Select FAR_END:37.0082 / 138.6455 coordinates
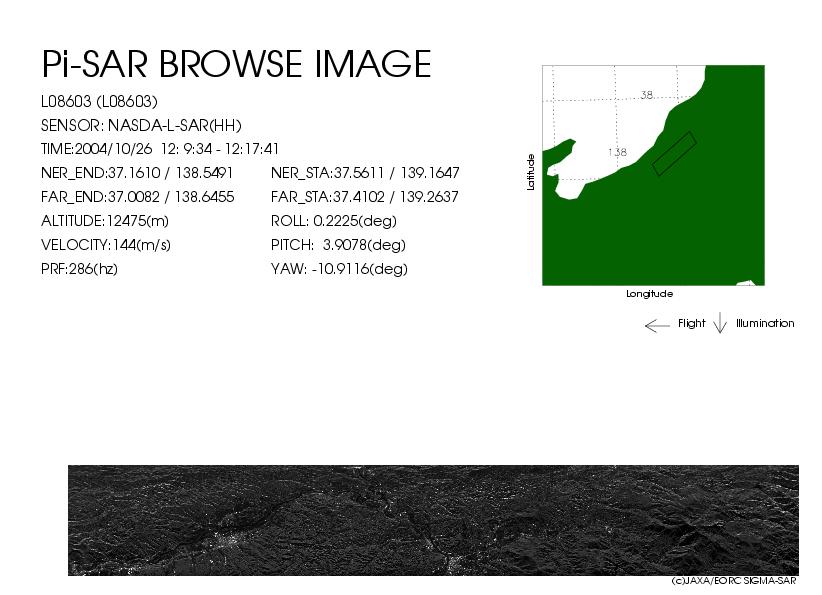Image resolution: width=822 pixels, height=595 pixels. [x=137, y=197]
